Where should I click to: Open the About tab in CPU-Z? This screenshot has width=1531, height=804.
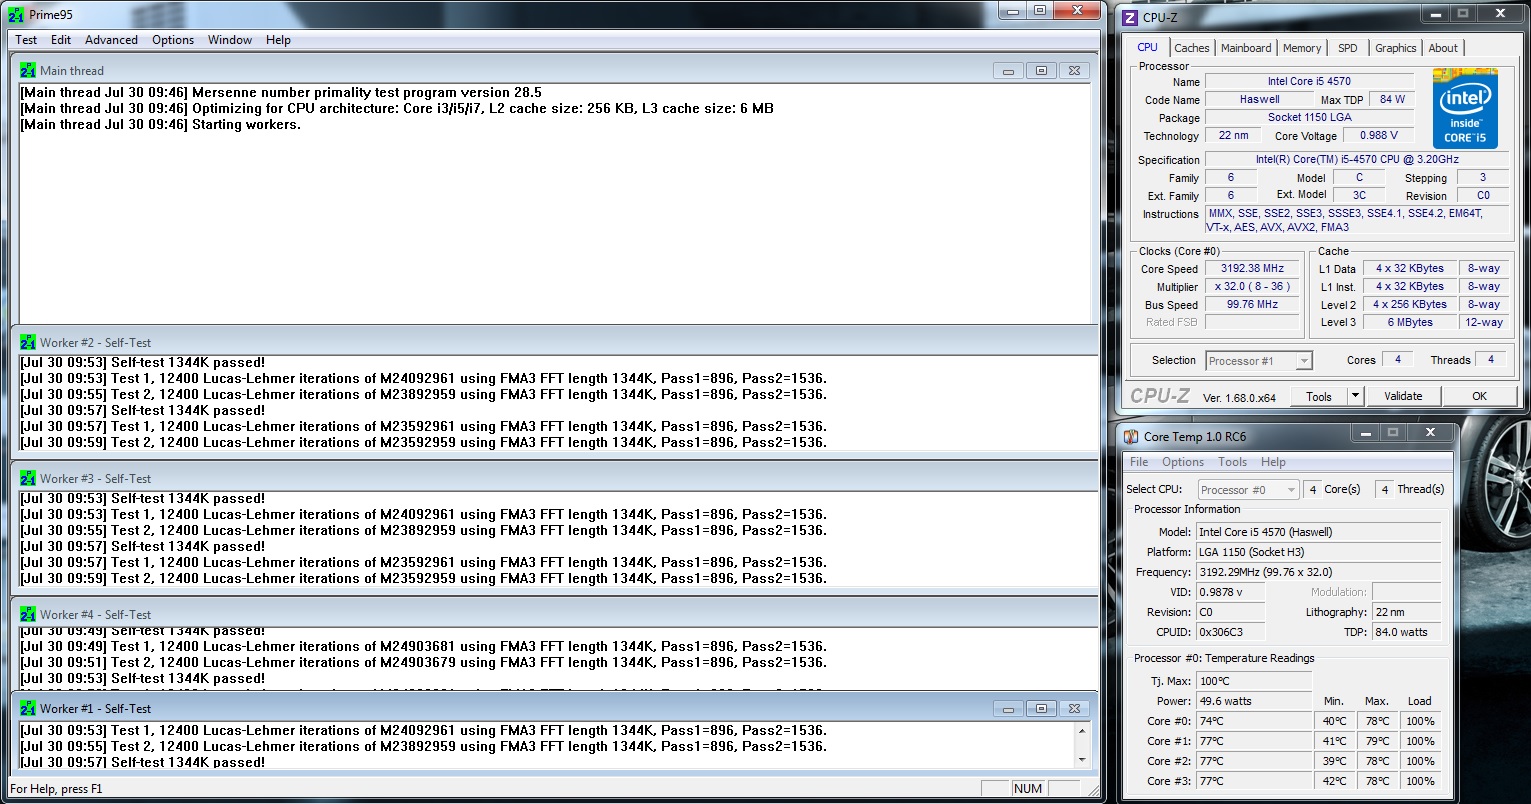click(x=1443, y=48)
